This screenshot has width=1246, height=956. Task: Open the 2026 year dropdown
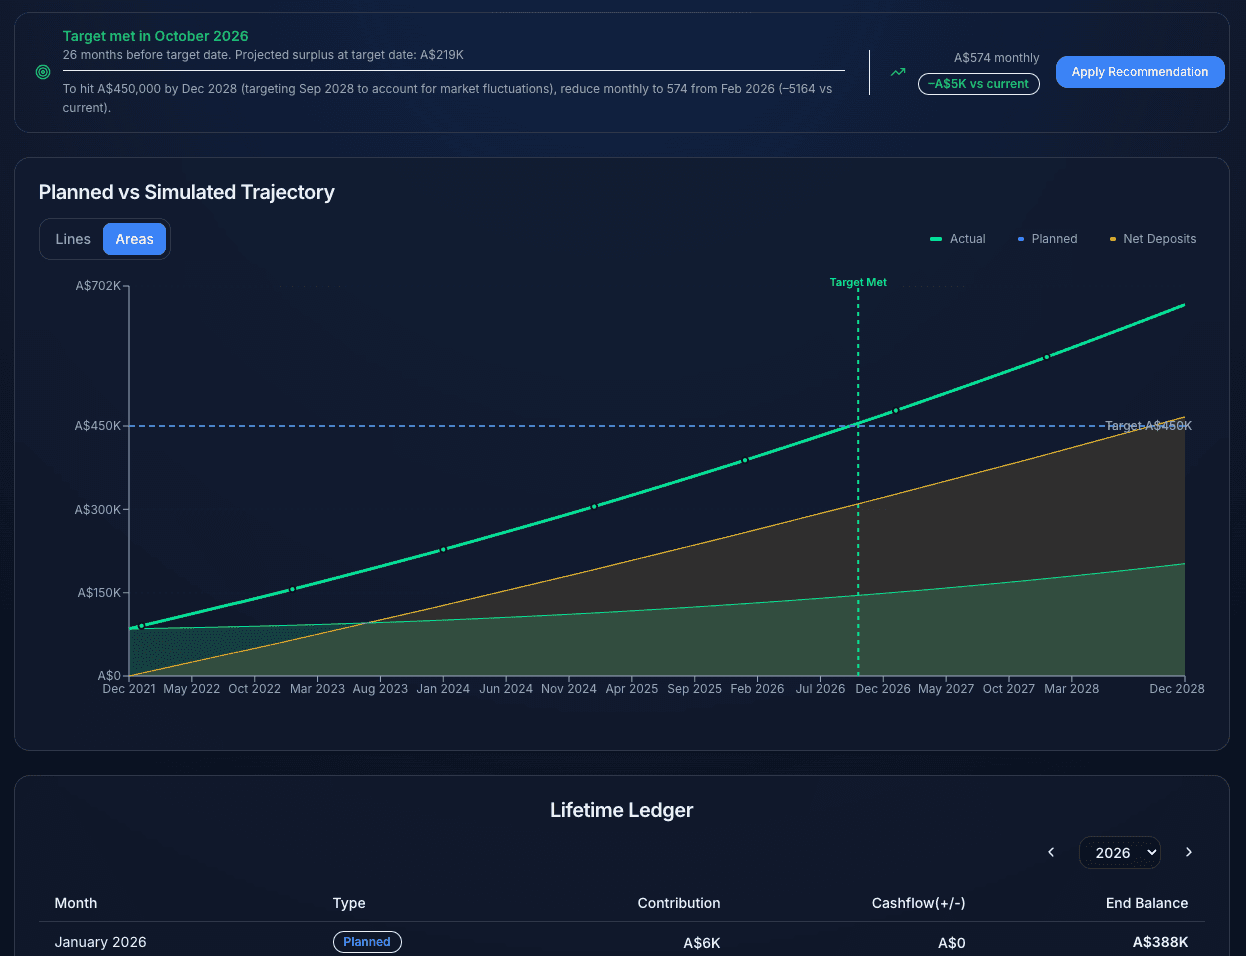click(1120, 852)
